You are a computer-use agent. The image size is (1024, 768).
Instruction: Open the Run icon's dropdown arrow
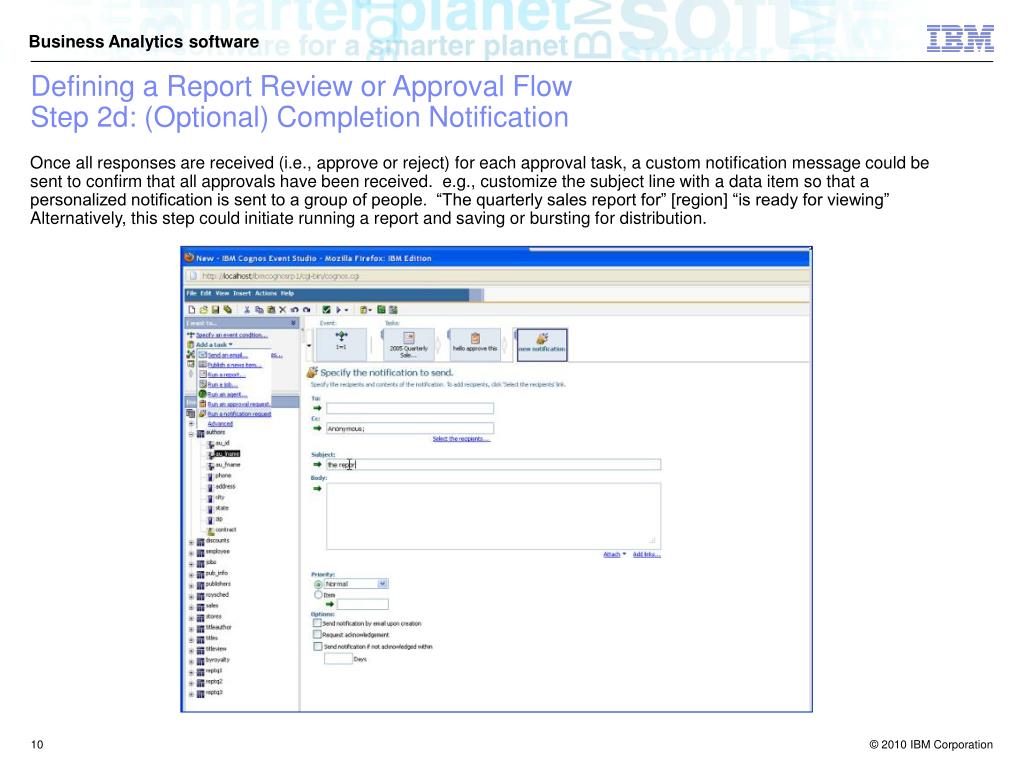click(x=346, y=310)
